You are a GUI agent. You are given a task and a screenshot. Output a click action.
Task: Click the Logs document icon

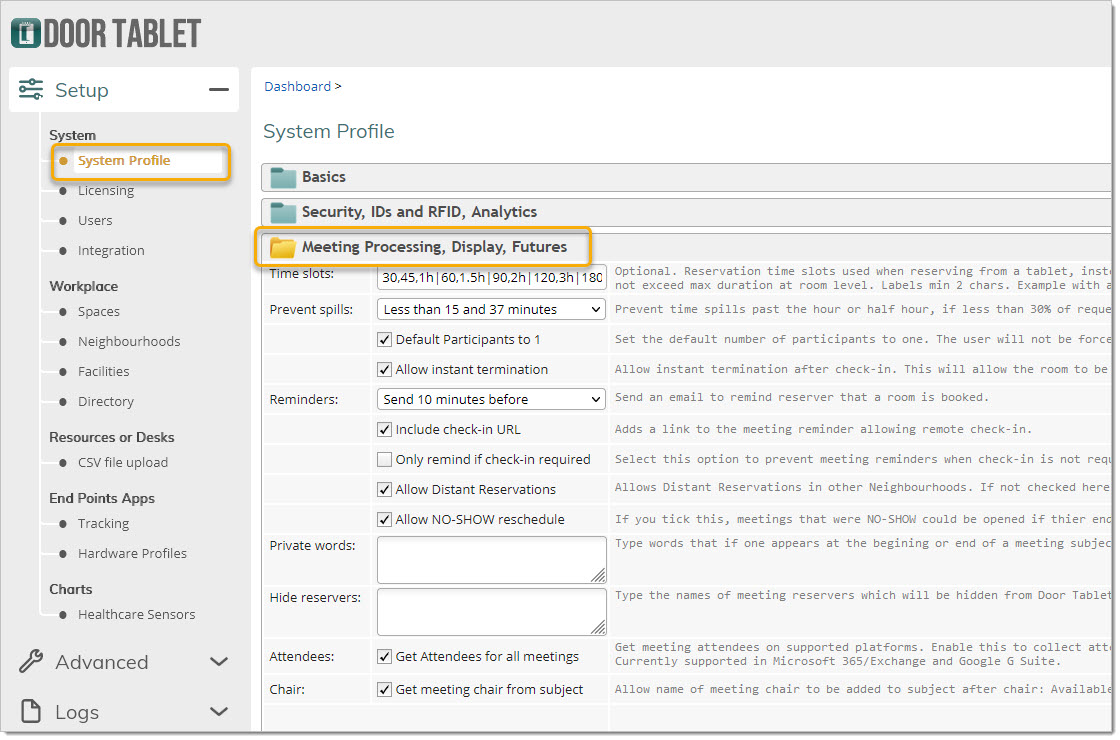[x=31, y=712]
